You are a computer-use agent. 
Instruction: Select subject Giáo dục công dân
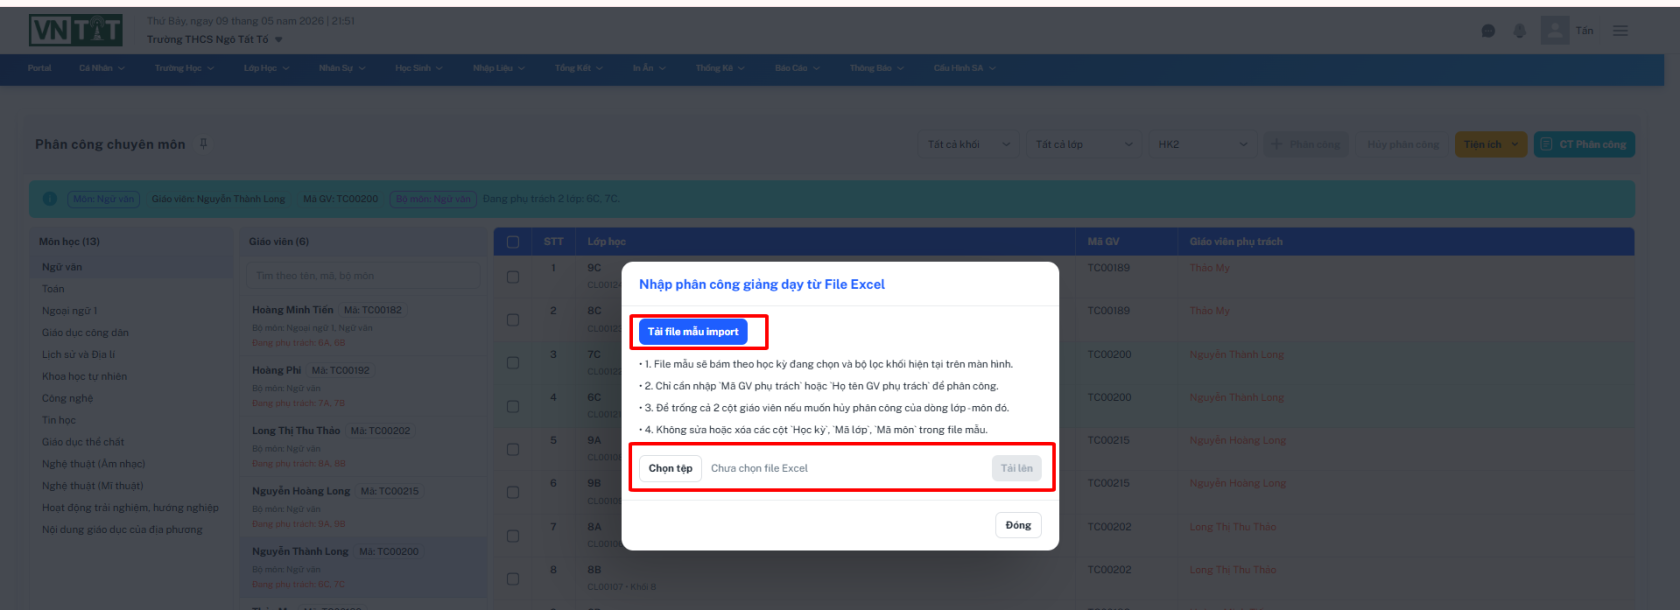(x=132, y=333)
